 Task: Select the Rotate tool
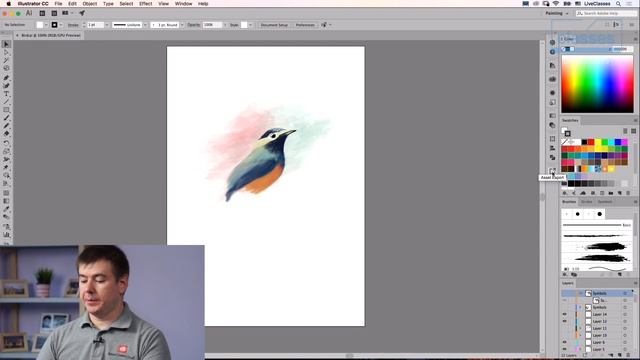click(x=6, y=143)
